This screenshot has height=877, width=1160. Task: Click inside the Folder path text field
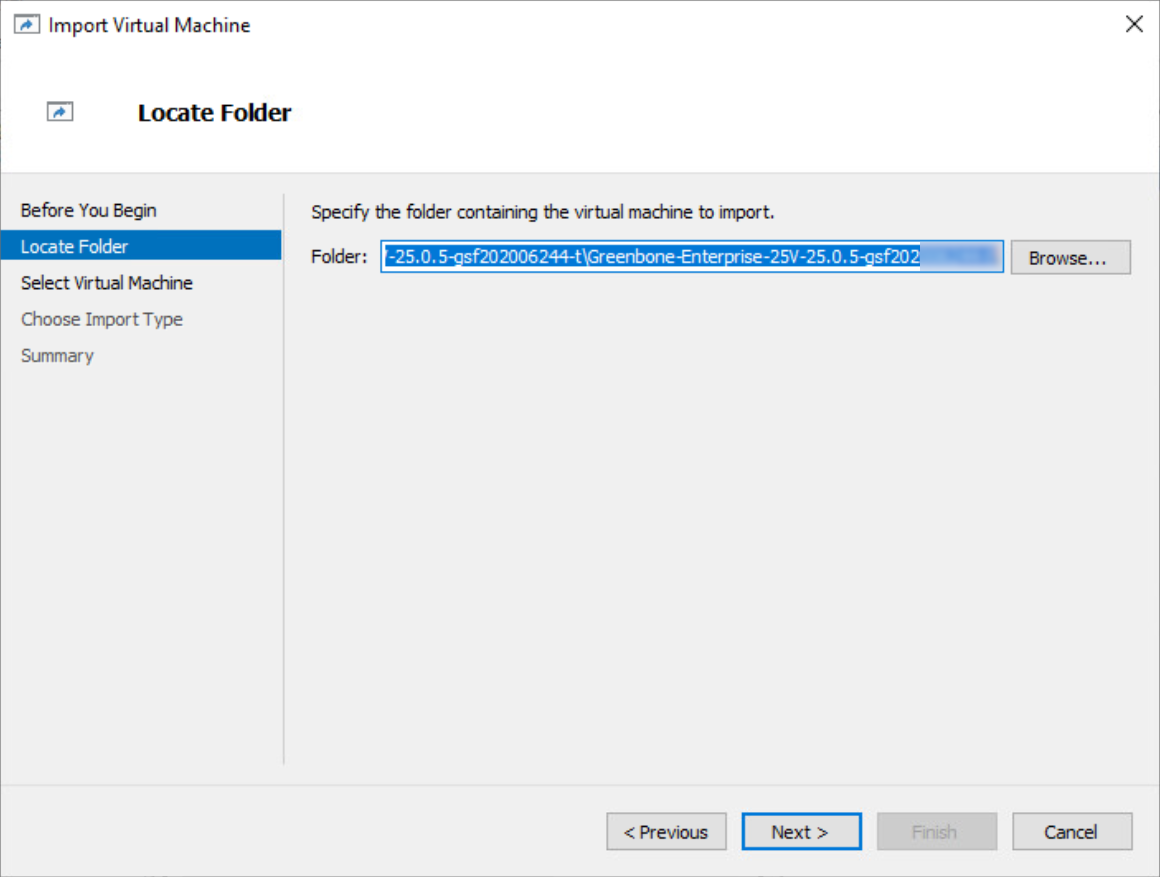(692, 257)
